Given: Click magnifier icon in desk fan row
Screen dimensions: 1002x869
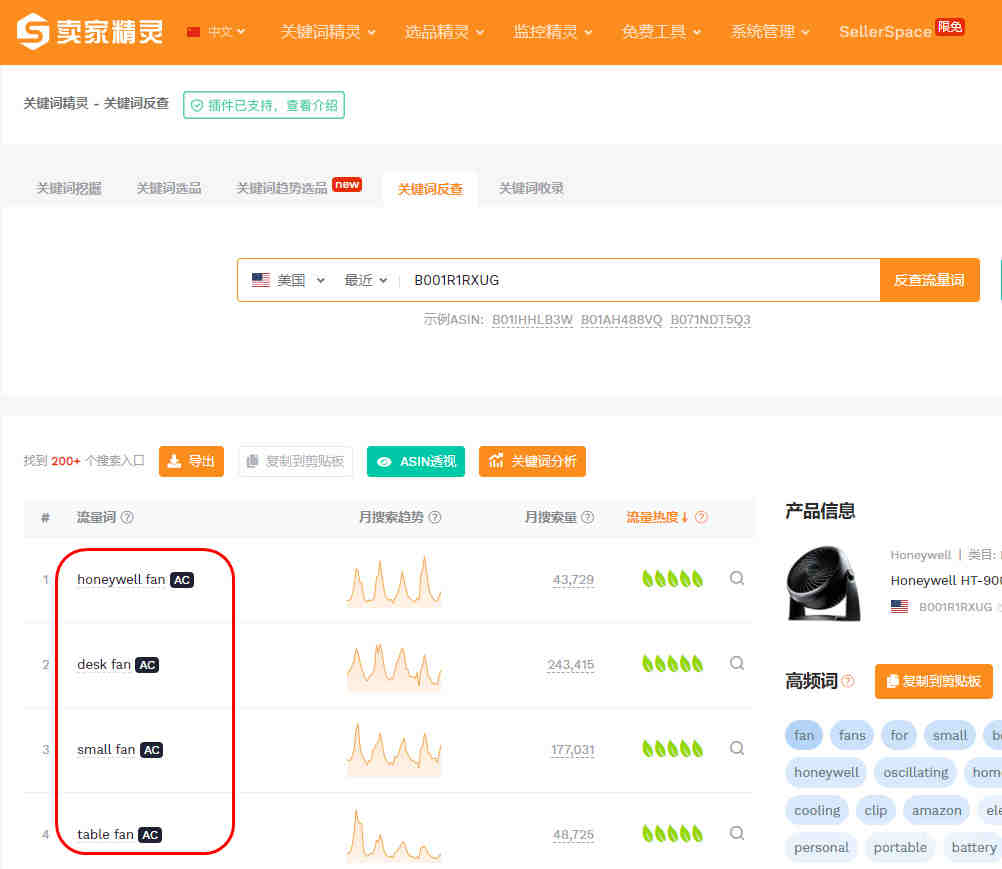Looking at the screenshot, I should tap(737, 663).
